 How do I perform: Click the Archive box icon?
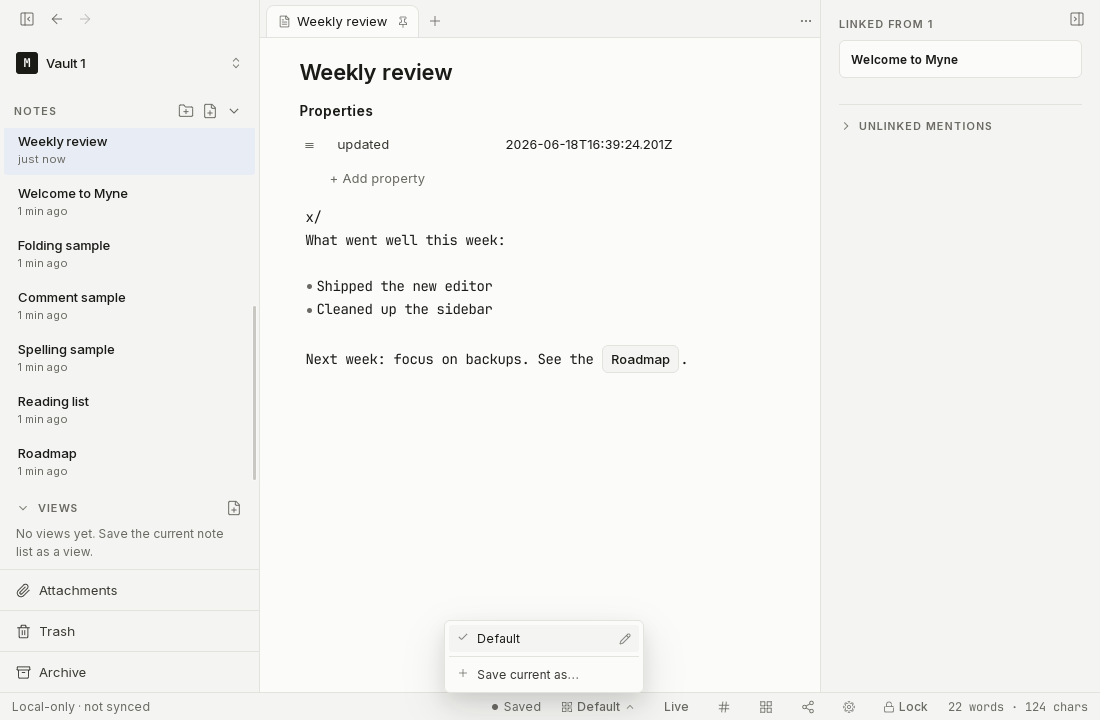(x=23, y=672)
